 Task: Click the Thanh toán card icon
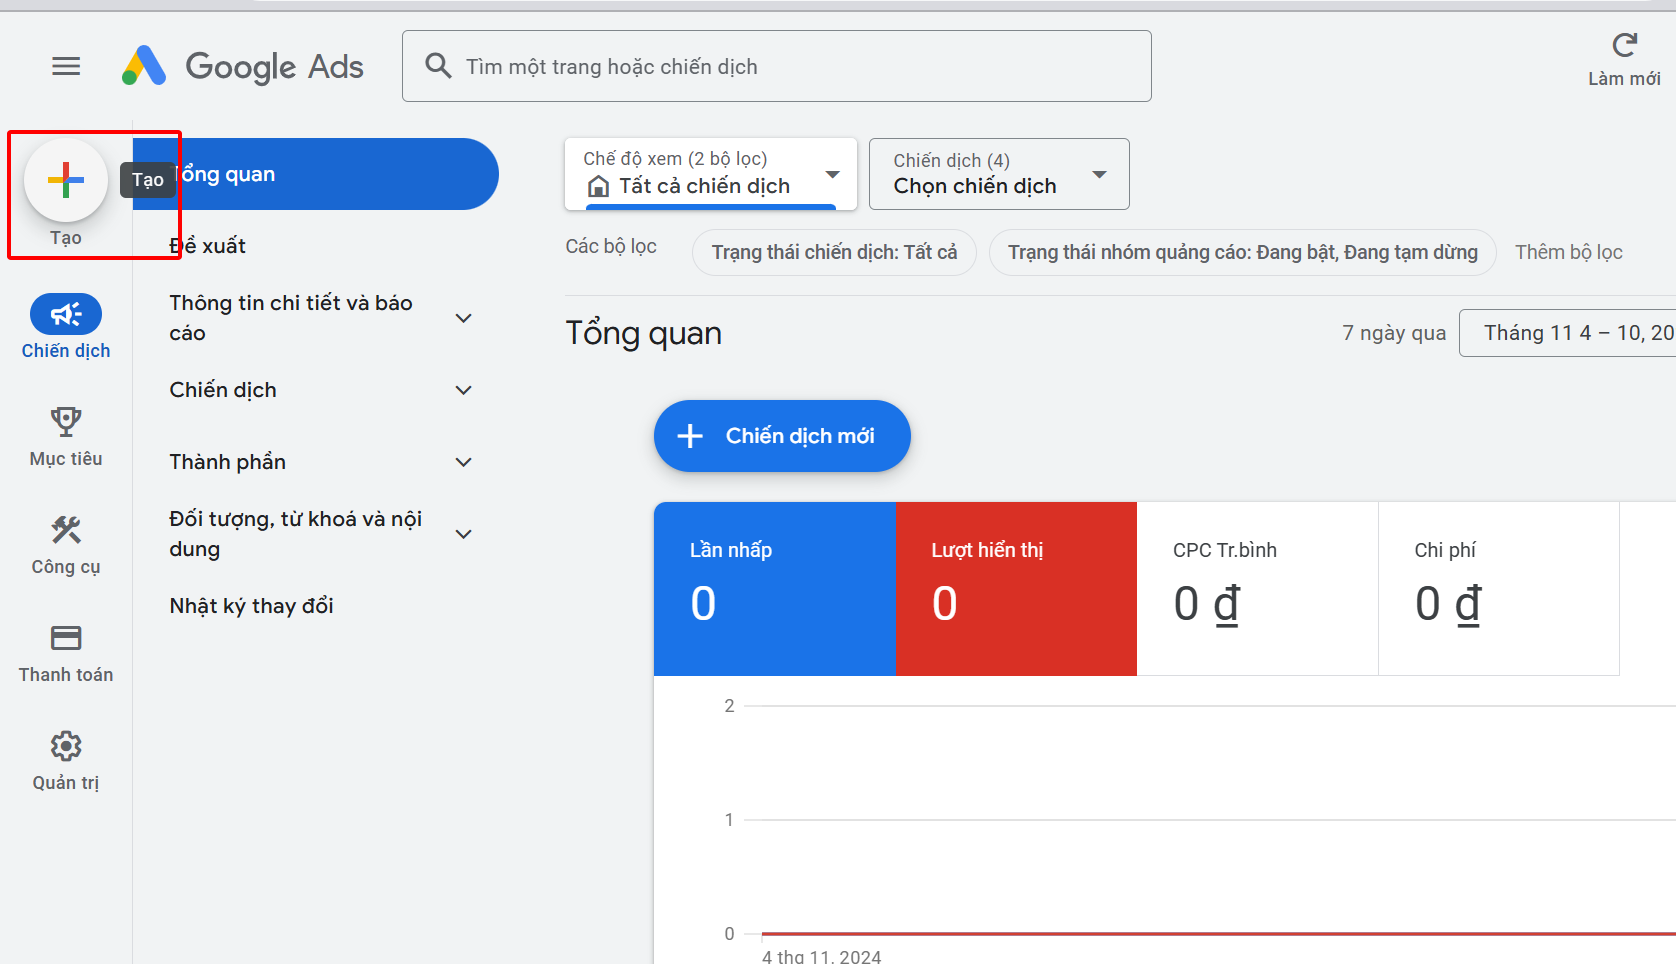(65, 638)
